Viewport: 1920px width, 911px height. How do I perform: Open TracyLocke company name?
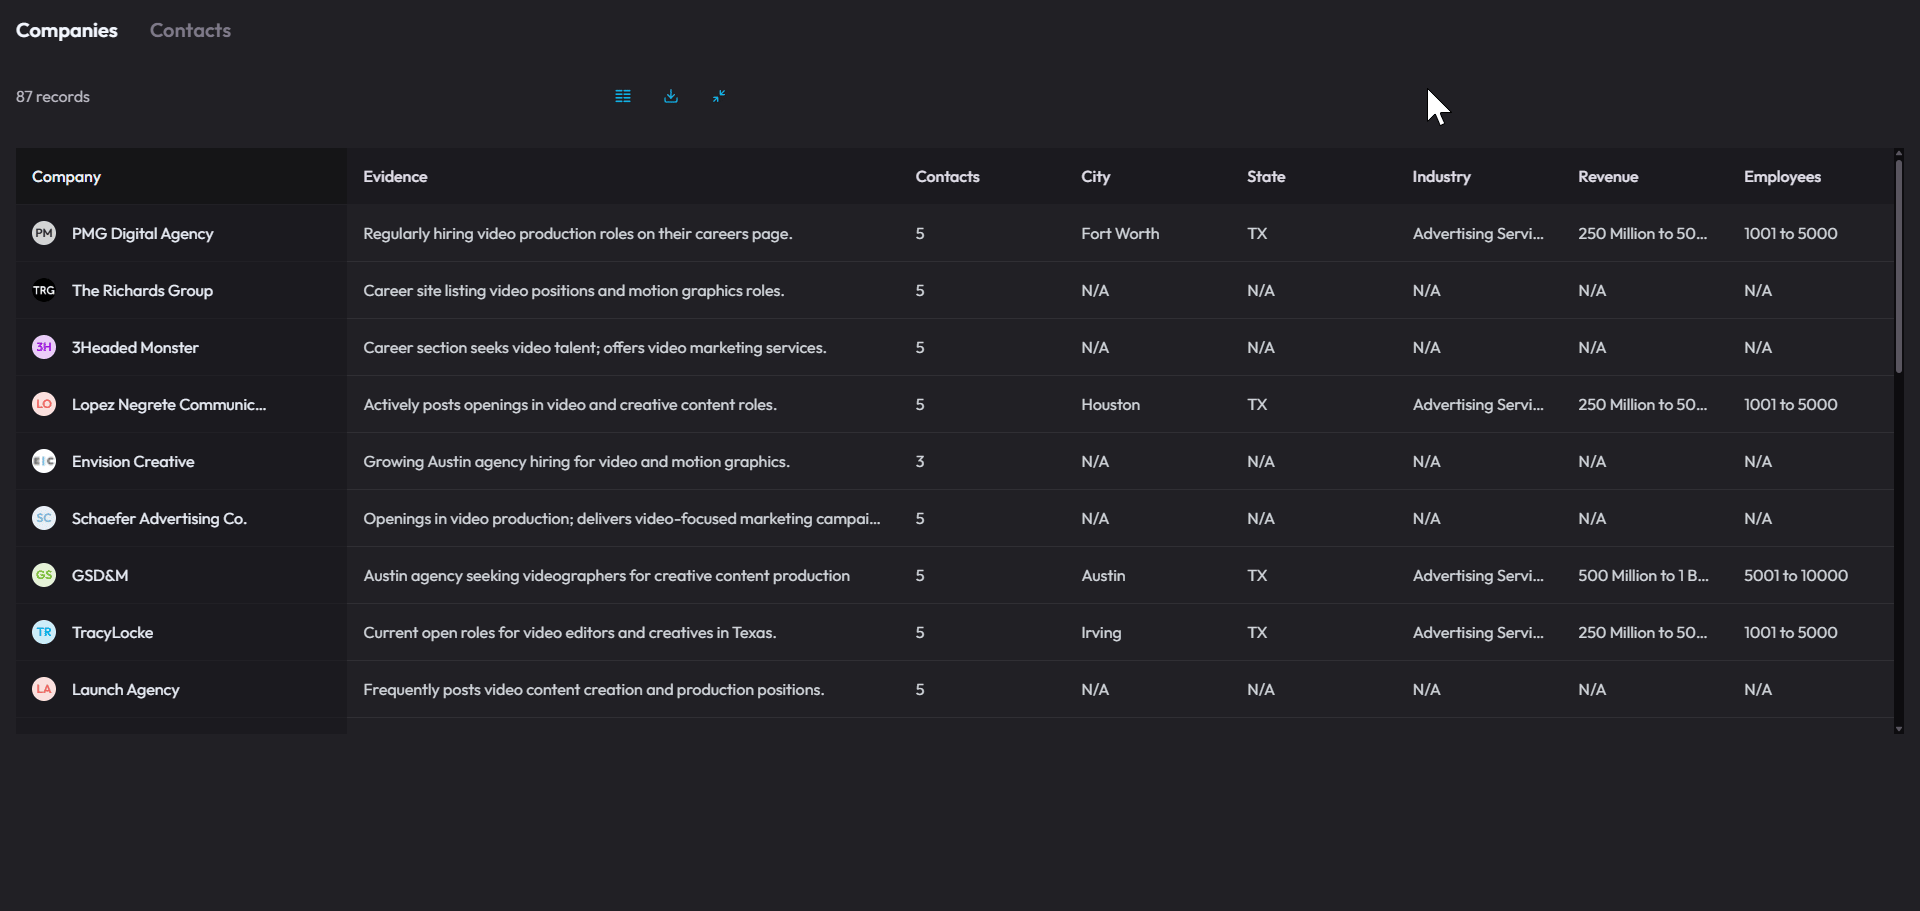coord(112,632)
